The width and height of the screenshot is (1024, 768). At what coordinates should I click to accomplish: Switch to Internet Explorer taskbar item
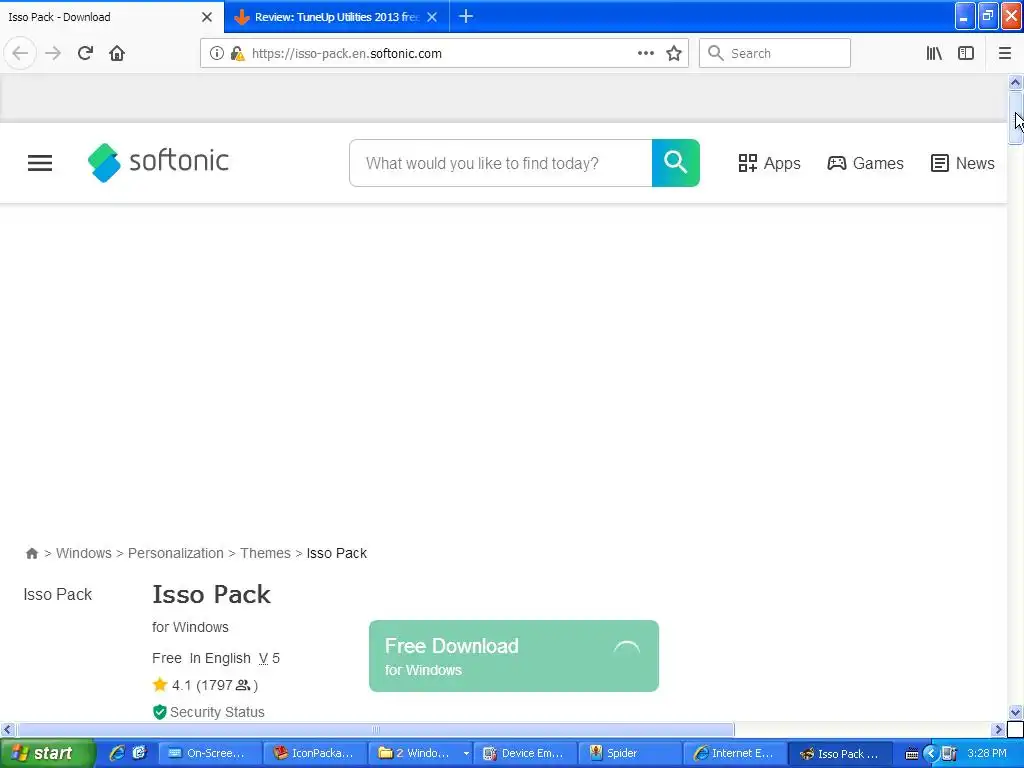735,753
